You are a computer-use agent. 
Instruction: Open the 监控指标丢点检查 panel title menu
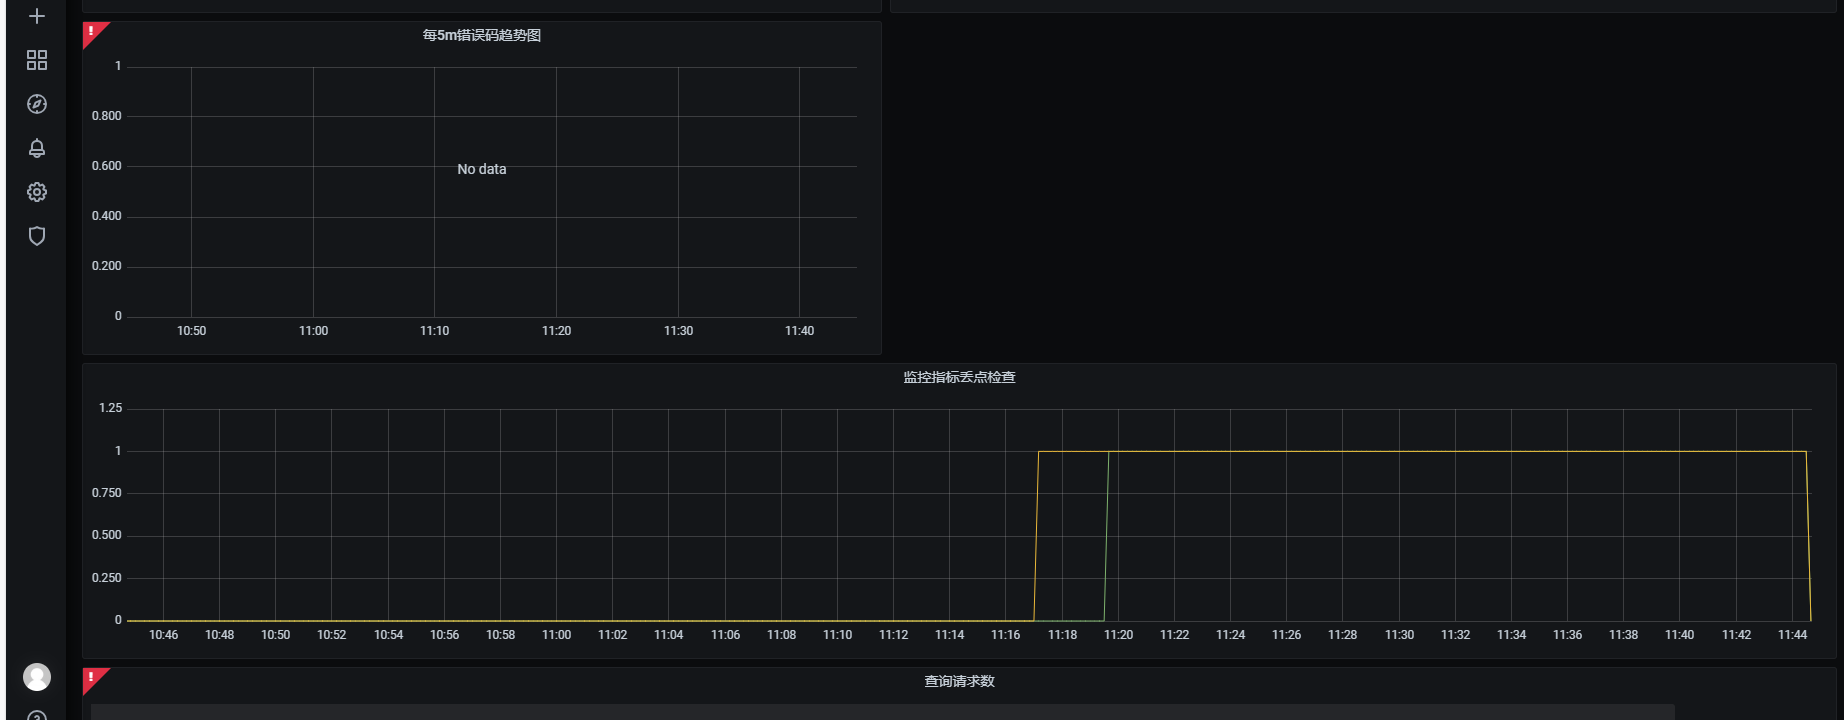[x=959, y=377]
